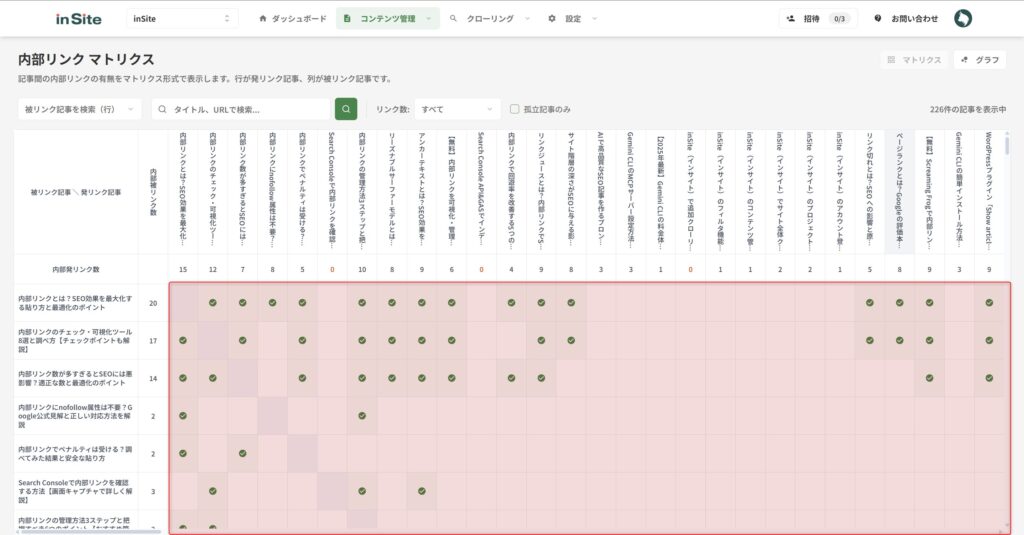
Task: Click first green checkmark in 内部リンクとは row
Action: (x=213, y=302)
